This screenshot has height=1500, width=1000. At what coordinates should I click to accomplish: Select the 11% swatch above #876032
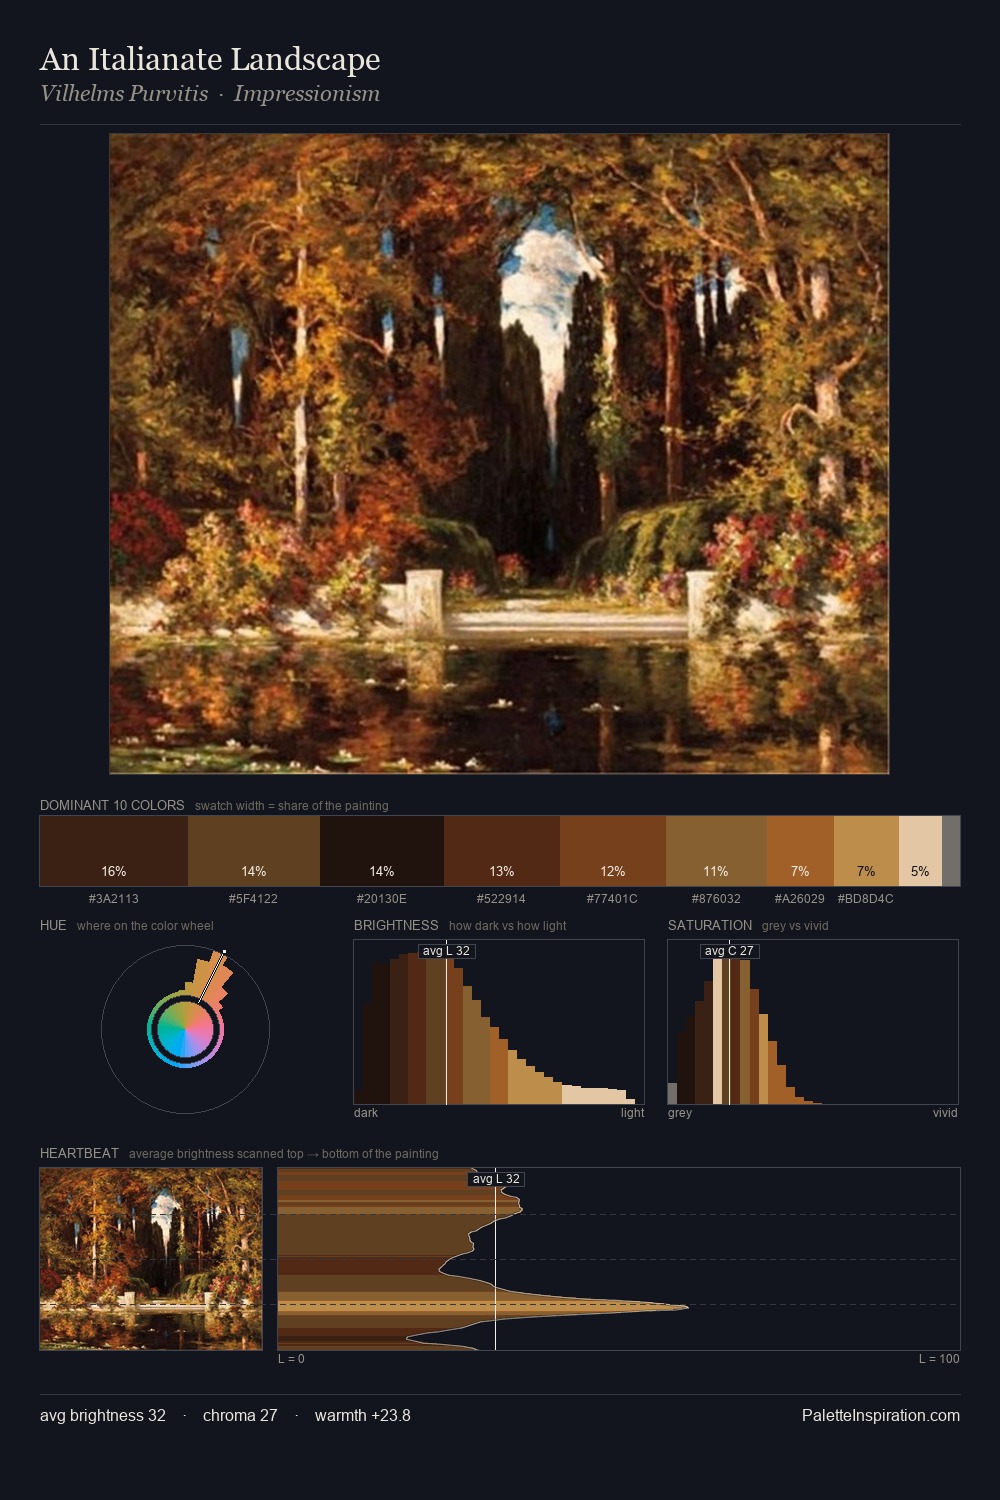pyautogui.click(x=716, y=851)
